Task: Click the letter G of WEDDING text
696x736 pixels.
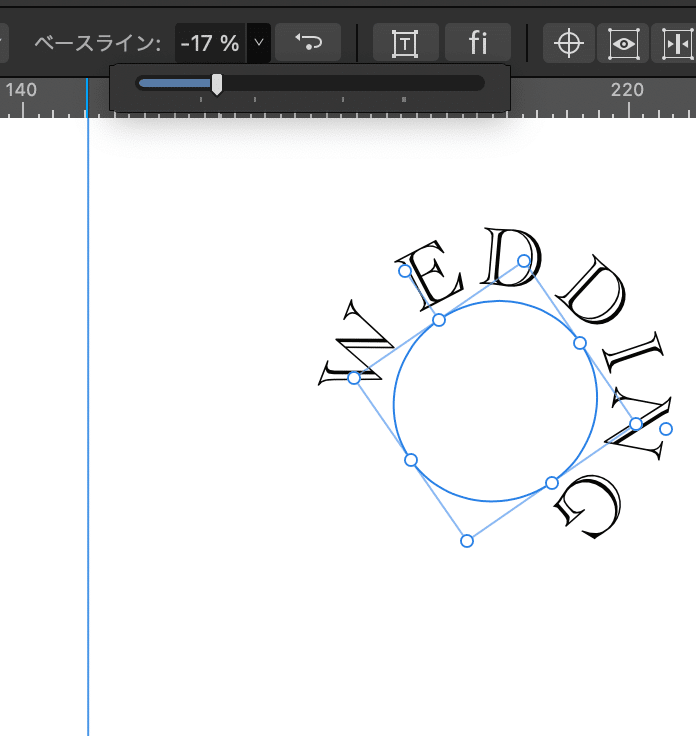Action: click(589, 506)
